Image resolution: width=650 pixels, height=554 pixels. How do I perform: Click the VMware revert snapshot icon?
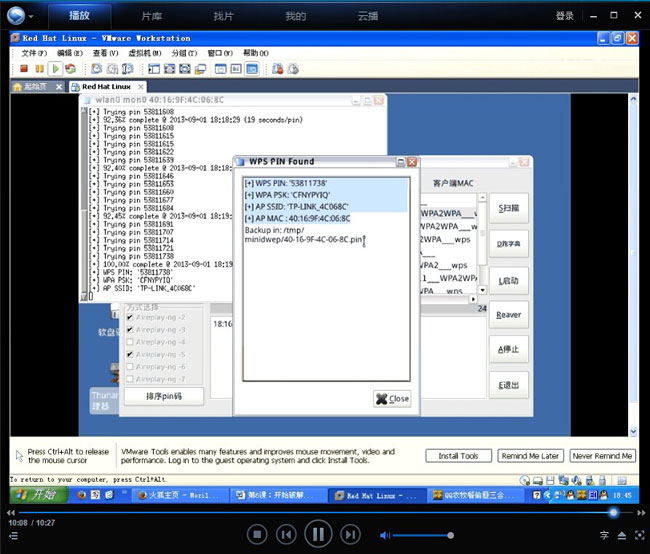coord(112,69)
